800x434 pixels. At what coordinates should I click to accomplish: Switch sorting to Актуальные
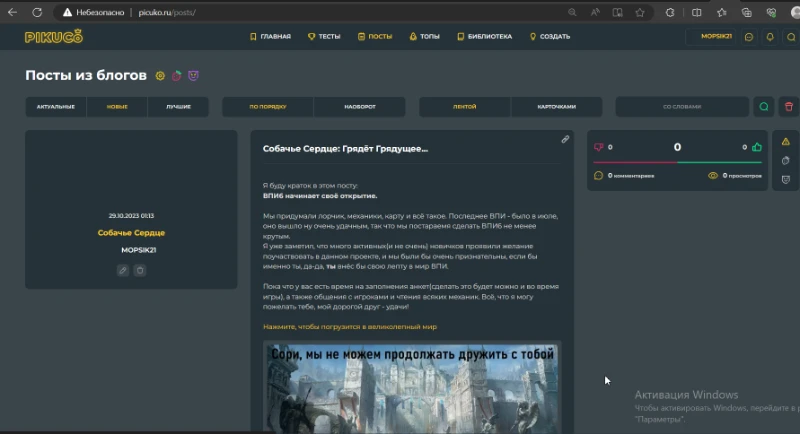[56, 107]
